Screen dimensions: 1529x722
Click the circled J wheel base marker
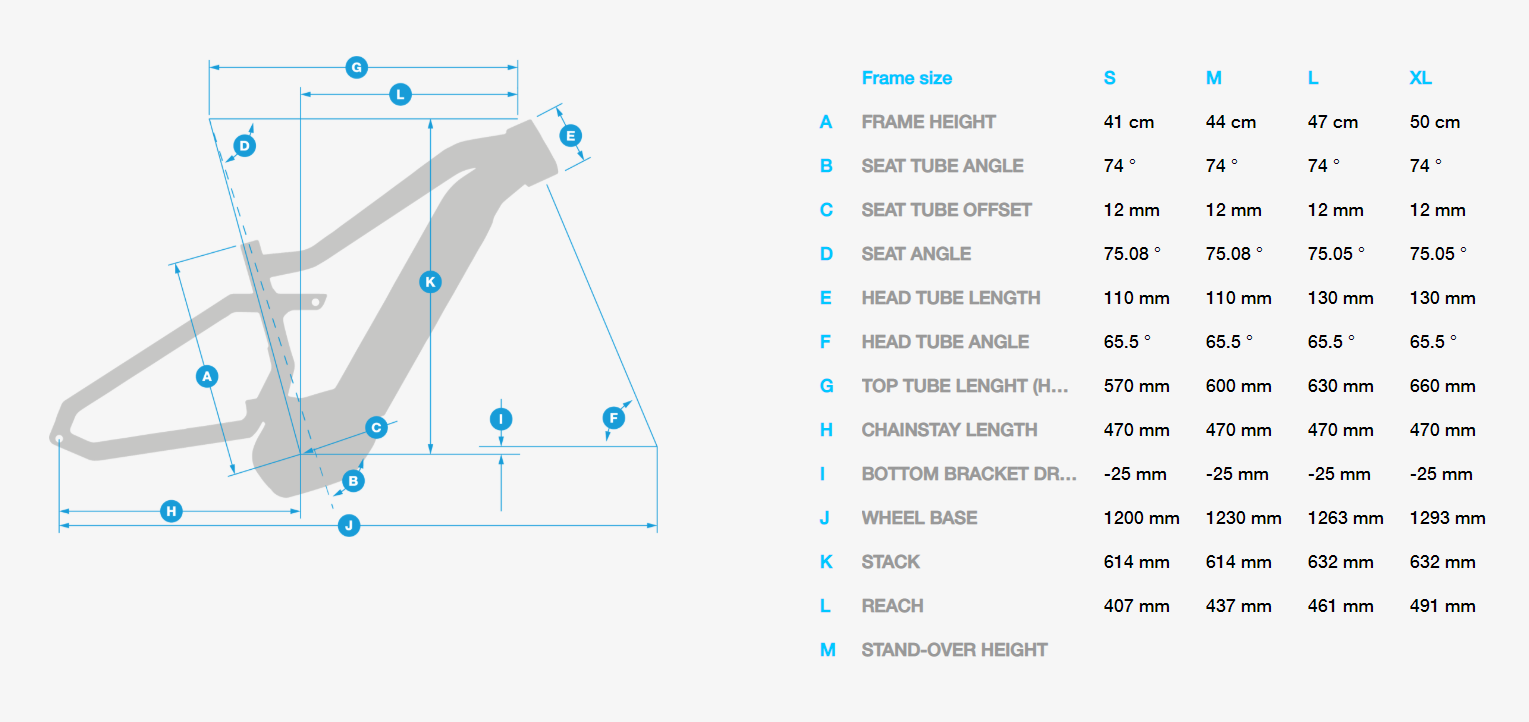click(348, 525)
